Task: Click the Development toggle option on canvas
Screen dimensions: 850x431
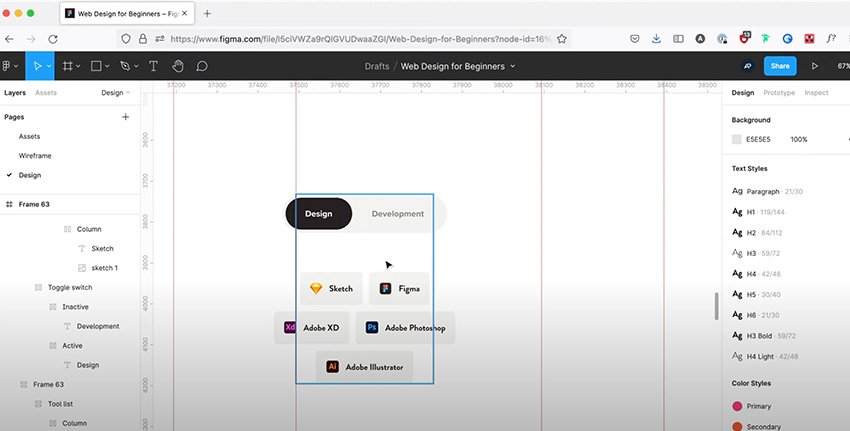Action: click(398, 214)
